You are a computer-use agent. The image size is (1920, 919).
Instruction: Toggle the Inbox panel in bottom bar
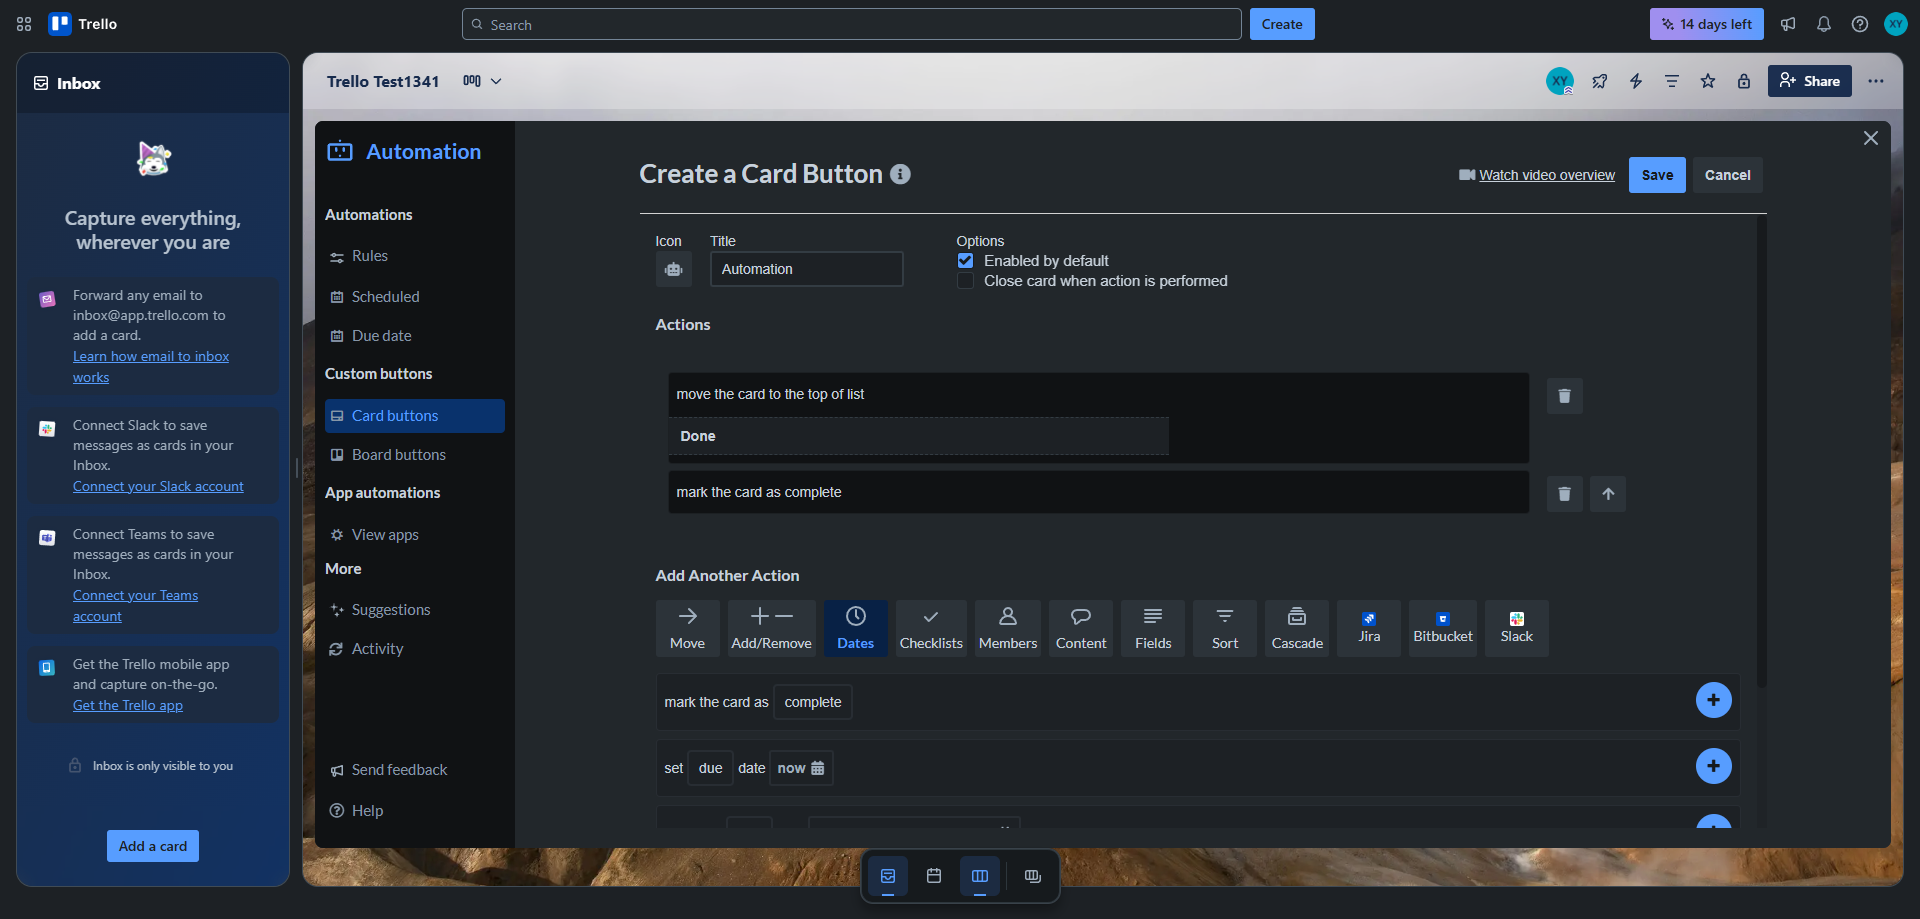point(888,876)
